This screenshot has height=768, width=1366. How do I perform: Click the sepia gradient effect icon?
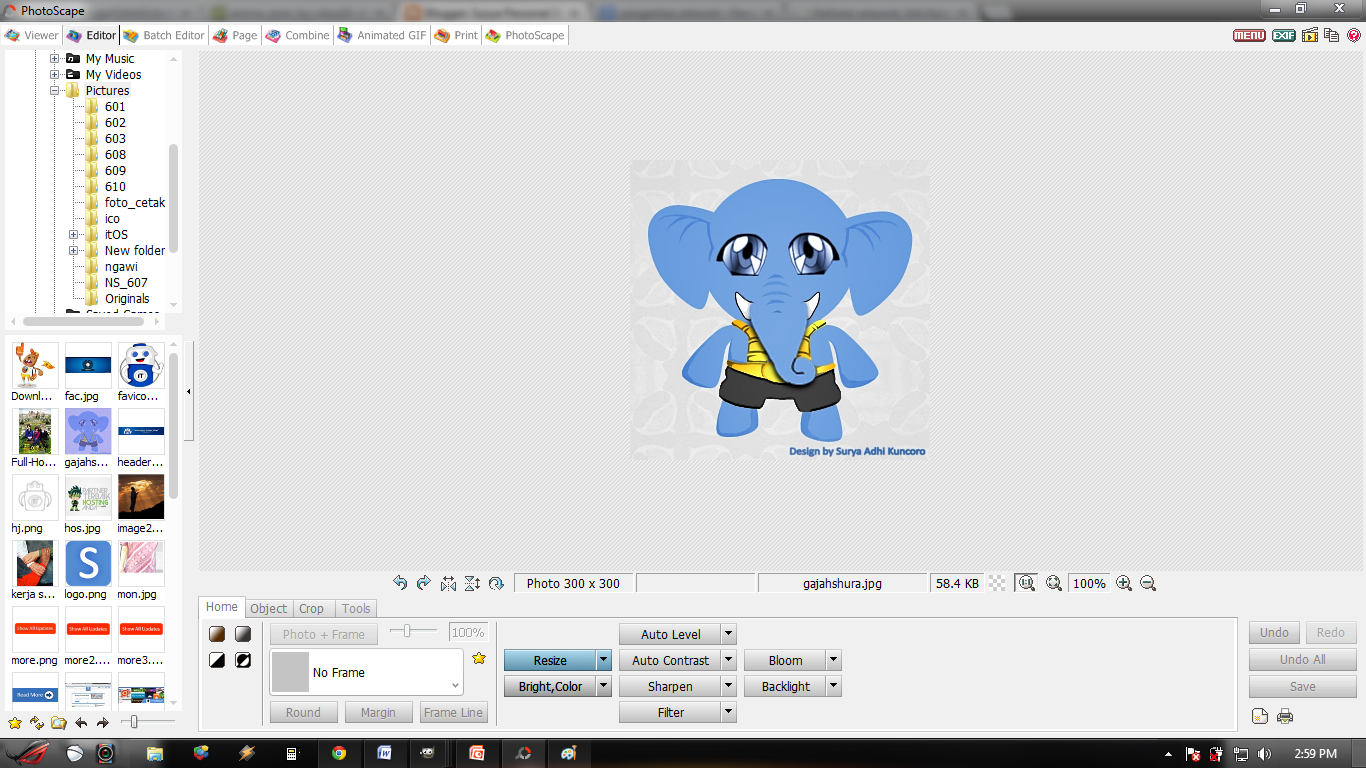(217, 634)
